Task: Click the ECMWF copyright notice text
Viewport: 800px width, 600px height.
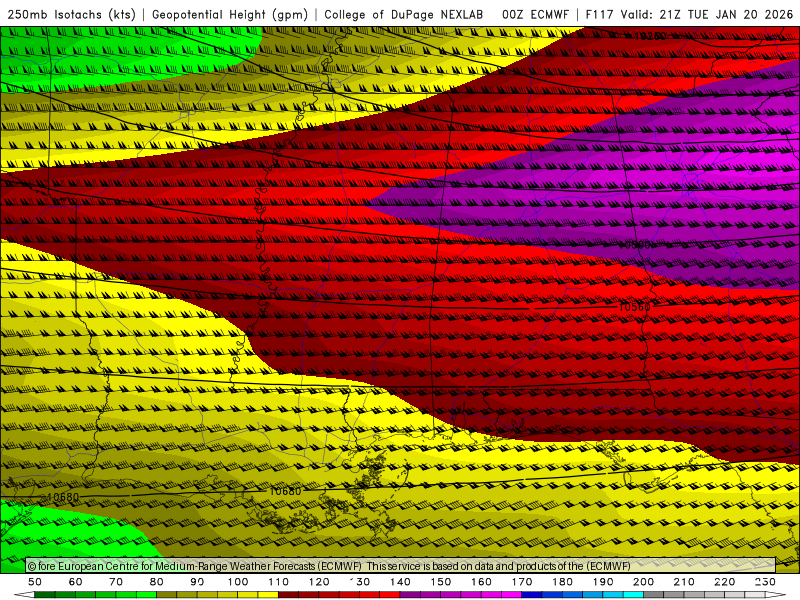Action: 329,566
